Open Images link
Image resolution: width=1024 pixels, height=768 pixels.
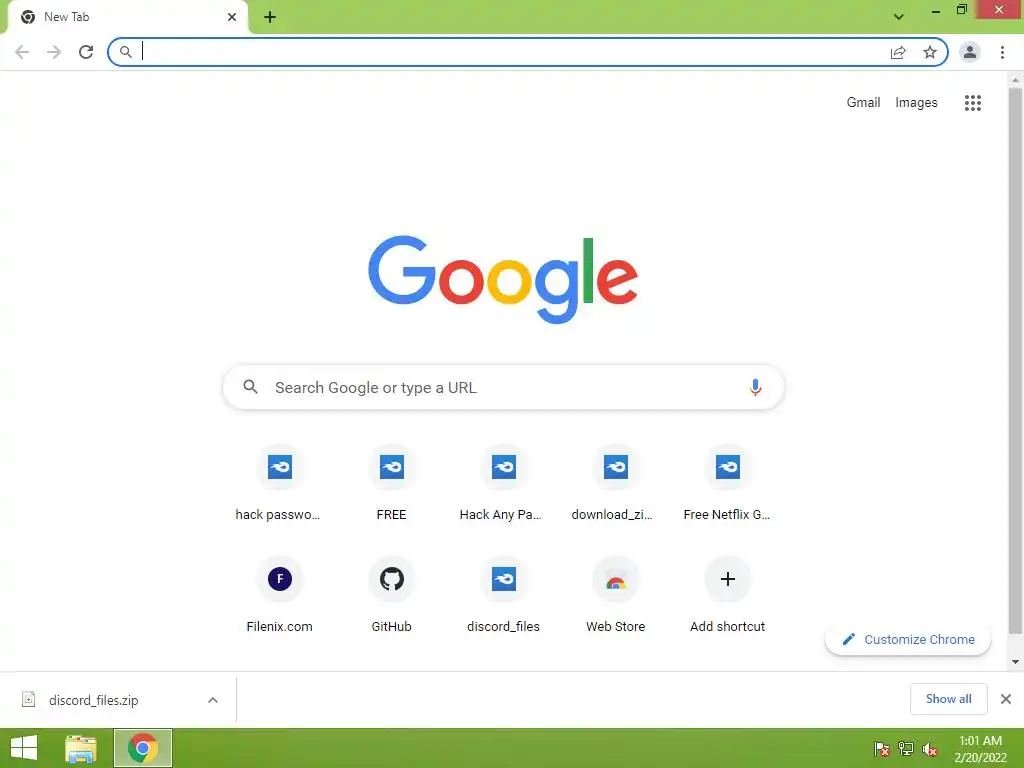tap(916, 103)
